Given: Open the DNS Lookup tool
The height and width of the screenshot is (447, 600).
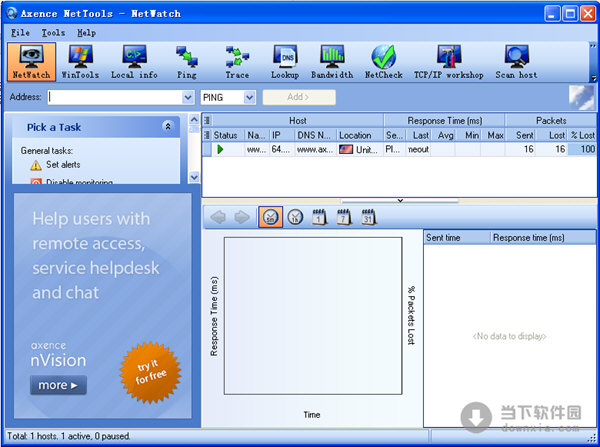Looking at the screenshot, I should [285, 62].
